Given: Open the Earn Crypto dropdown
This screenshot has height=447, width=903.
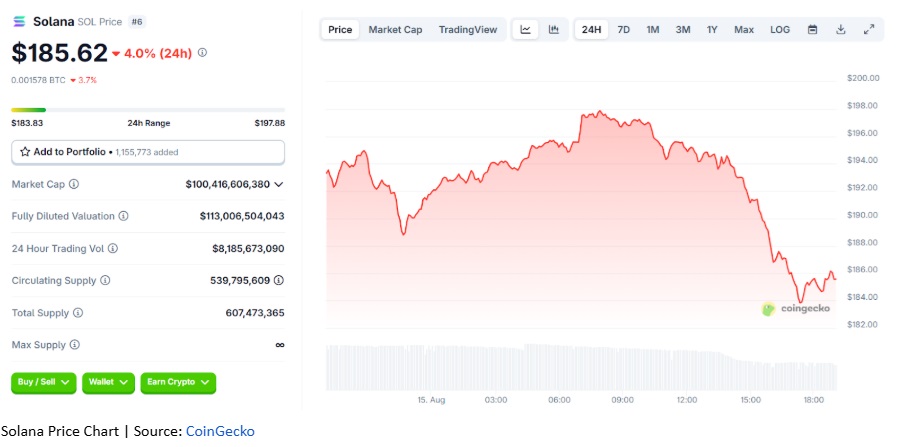Looking at the screenshot, I should pyautogui.click(x=178, y=382).
